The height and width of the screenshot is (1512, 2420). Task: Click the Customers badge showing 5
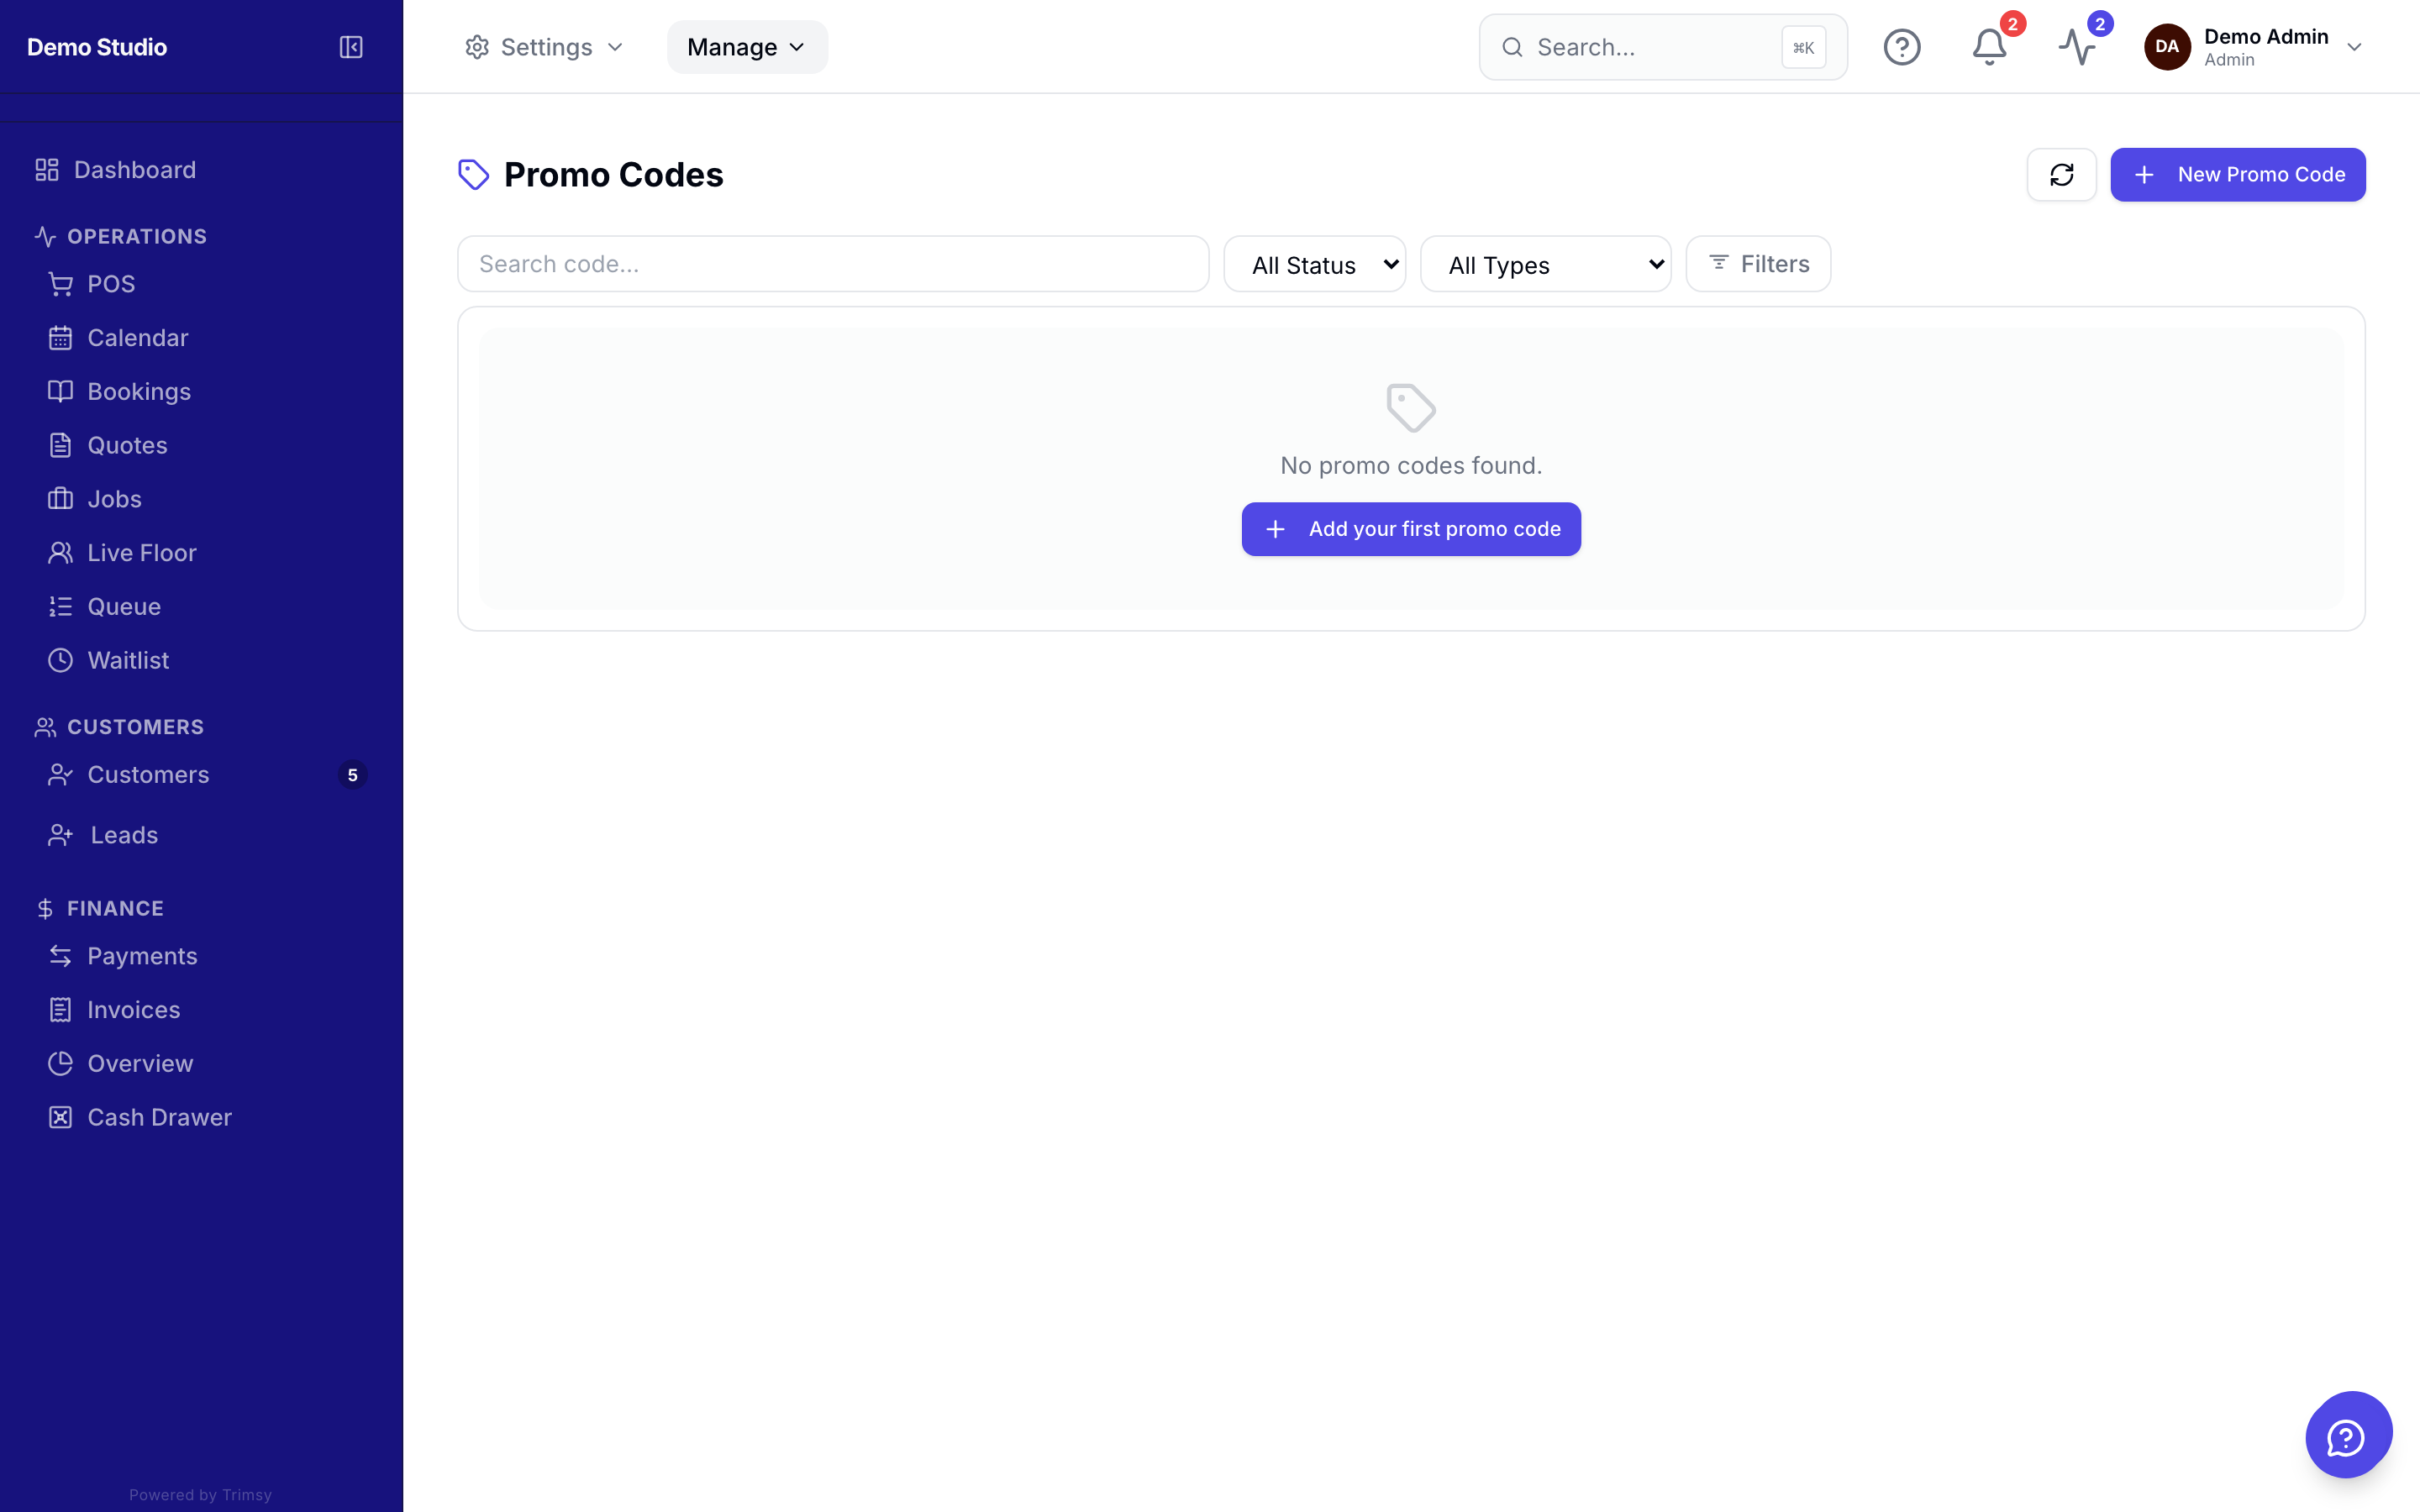pos(352,775)
